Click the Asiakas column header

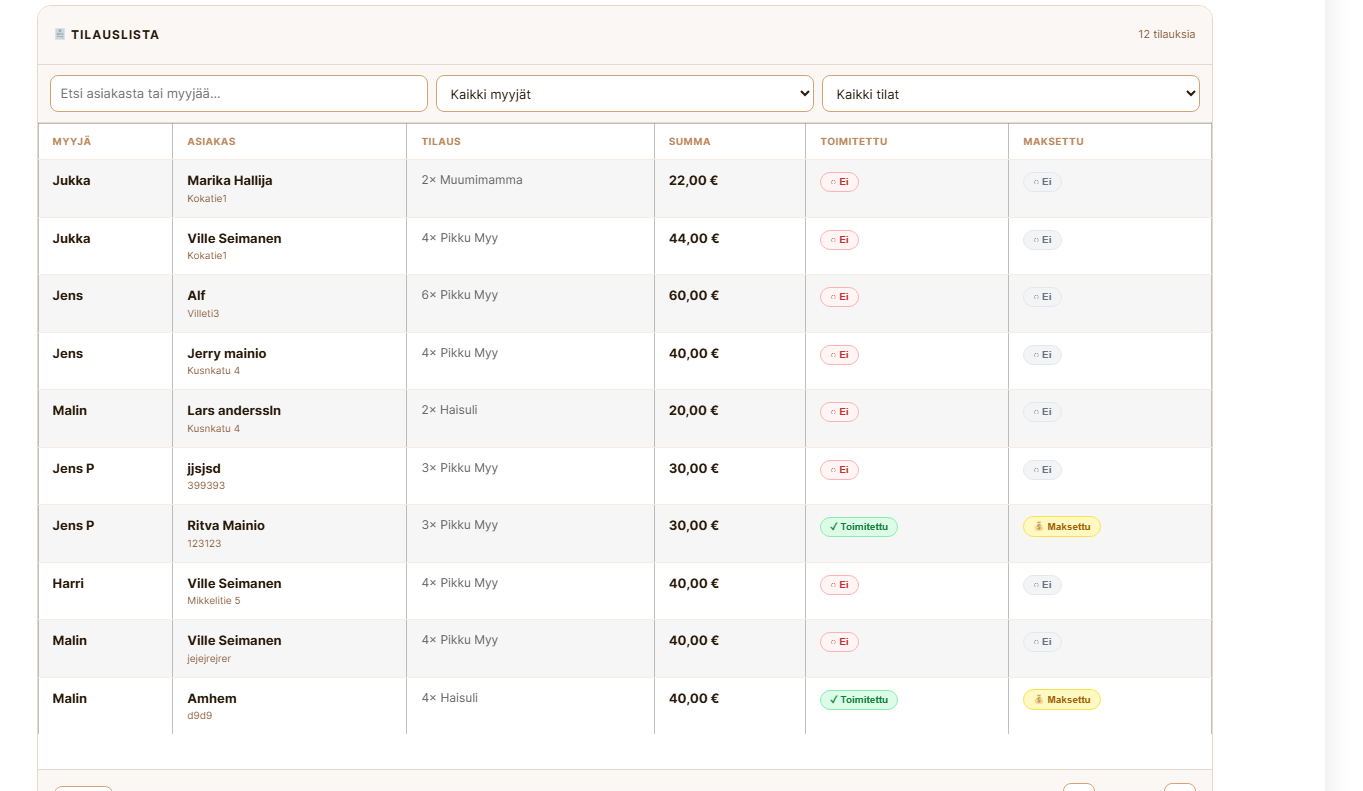point(211,142)
